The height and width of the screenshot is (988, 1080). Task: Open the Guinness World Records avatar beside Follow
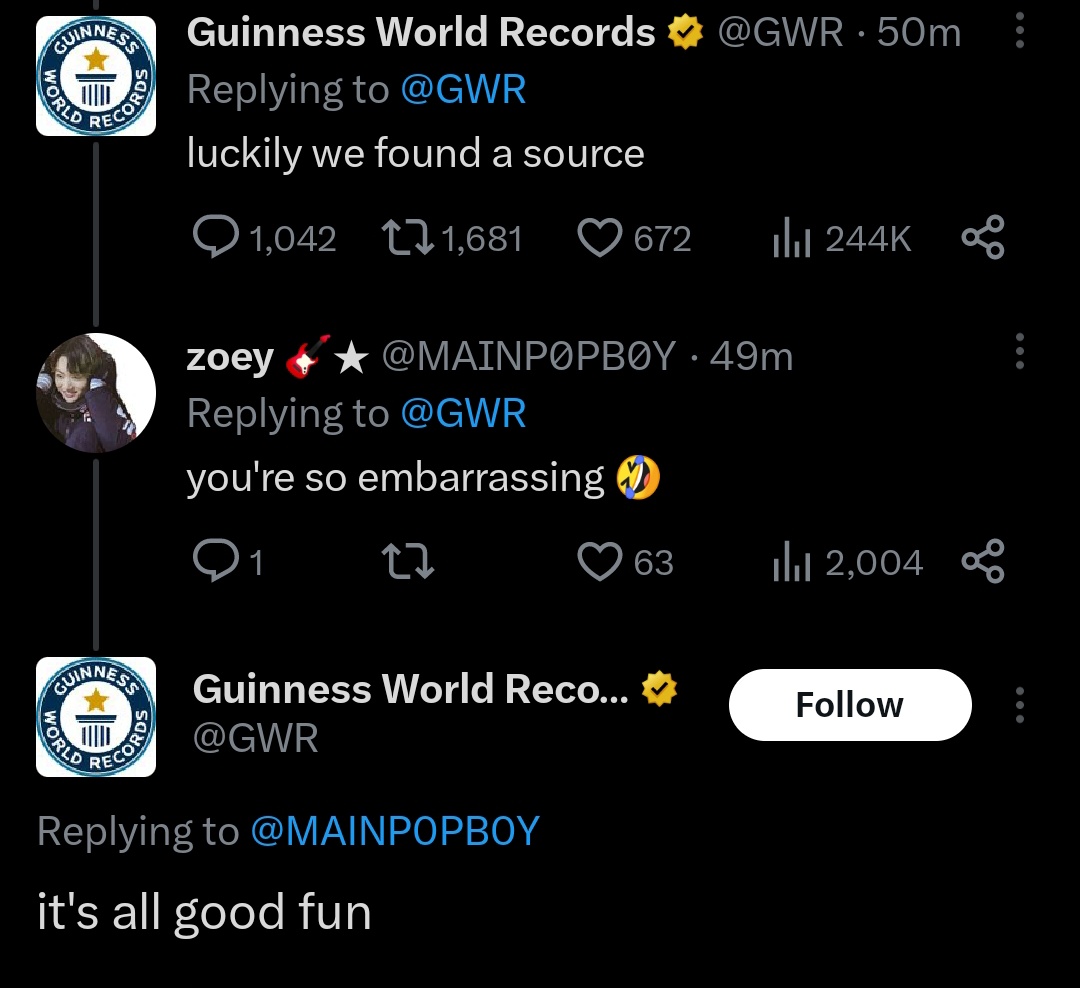96,716
